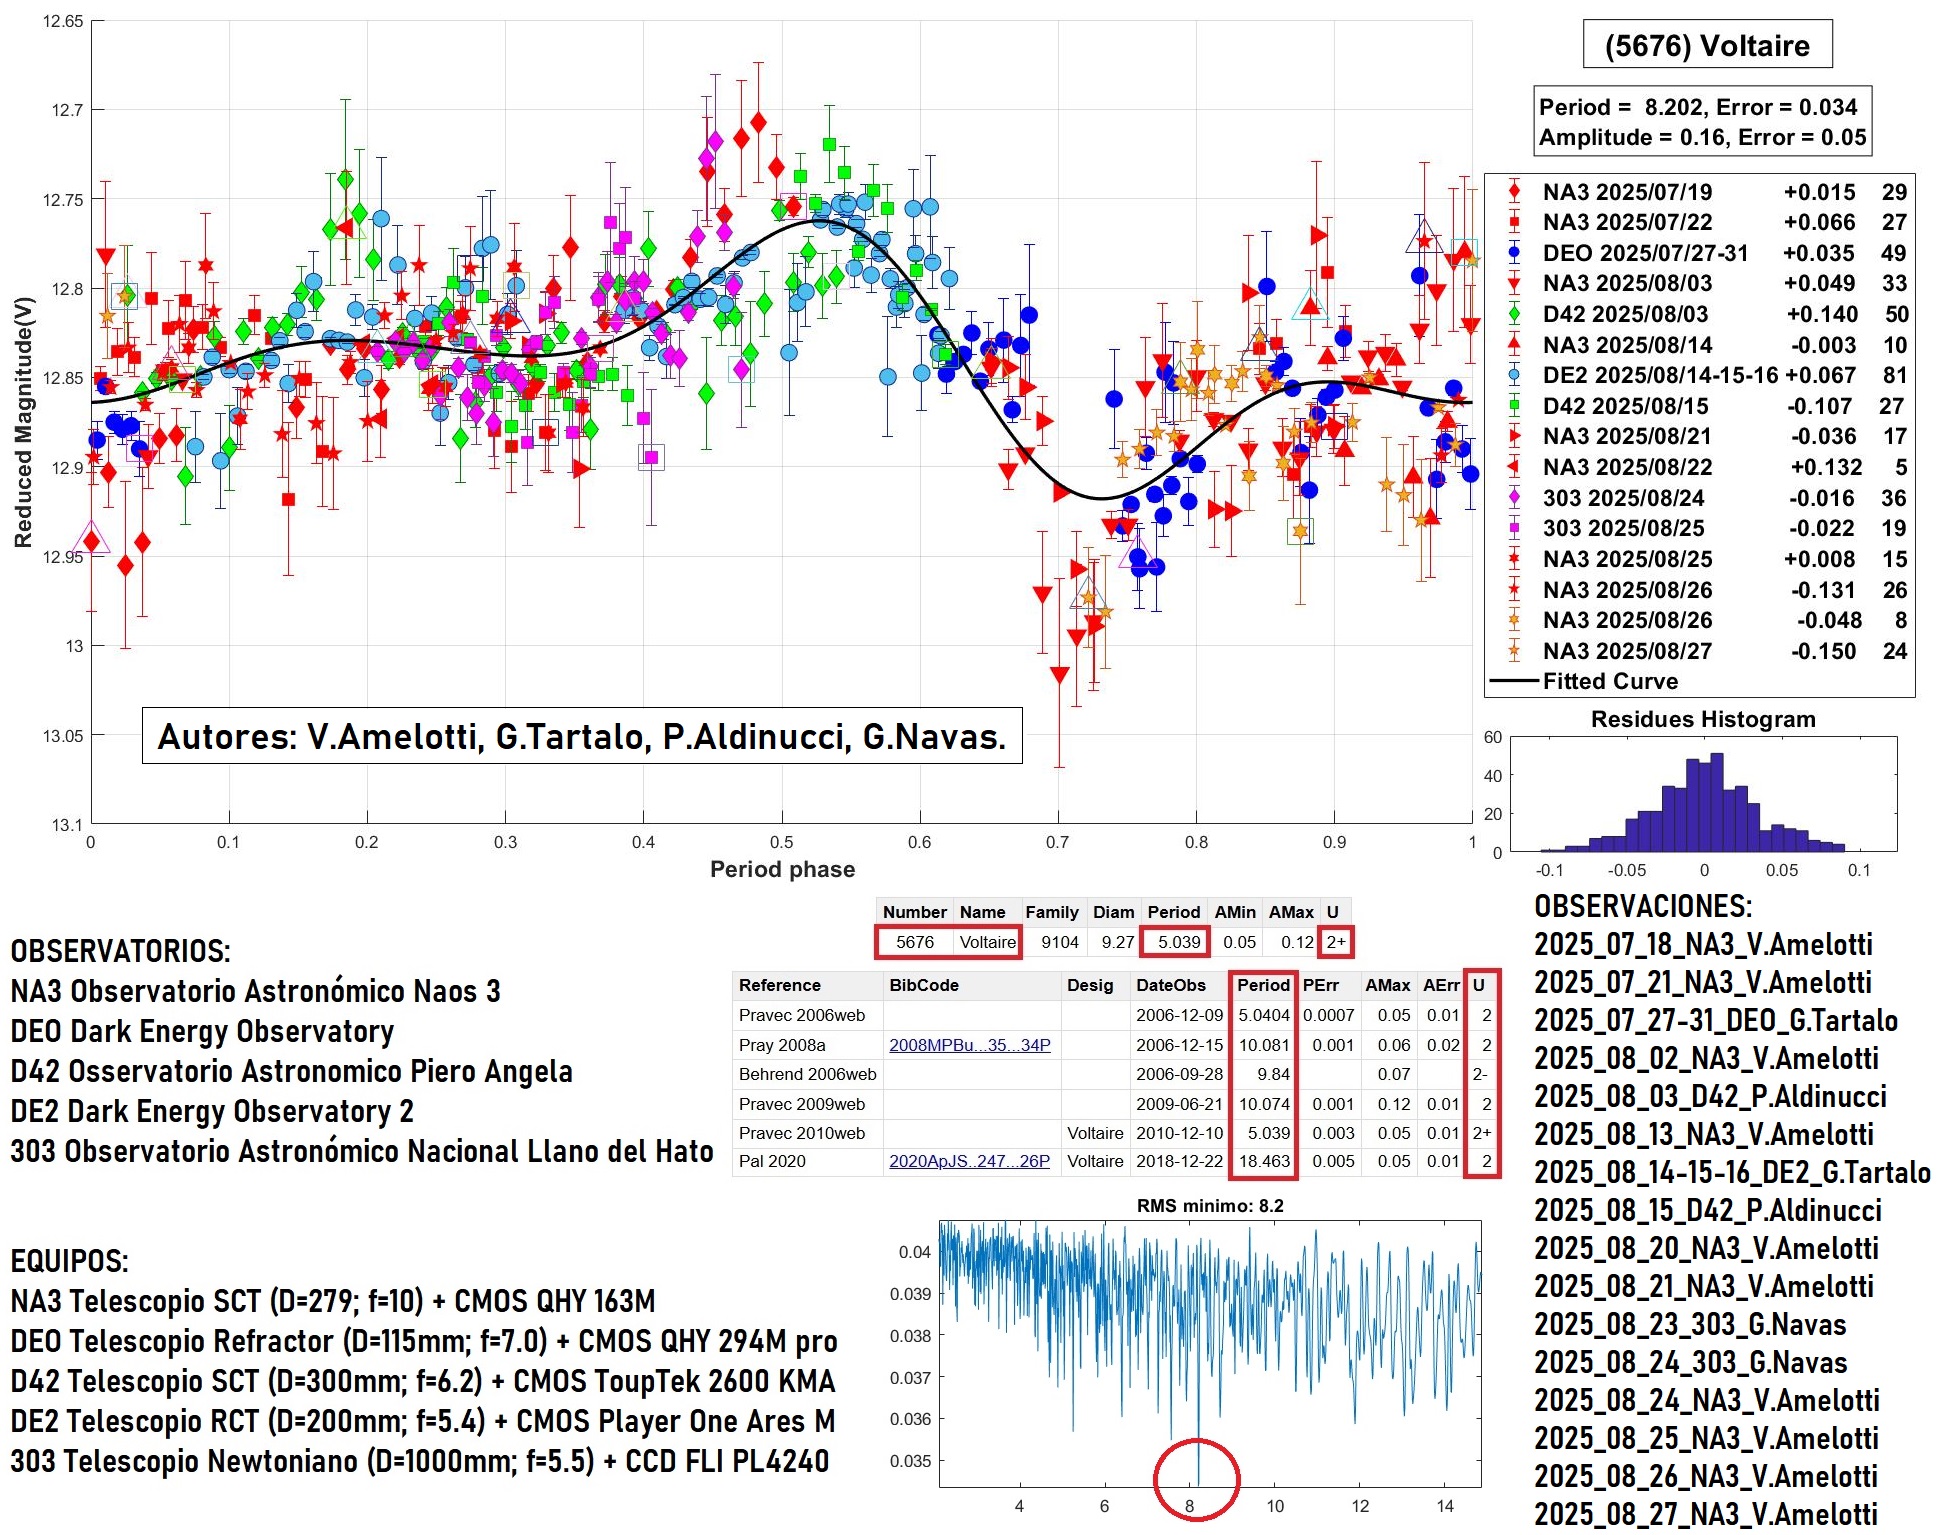Viewport: 1953px width, 1535px height.
Task: Open the 2020ApJS..247...26P BibCode link
Action: [969, 1161]
